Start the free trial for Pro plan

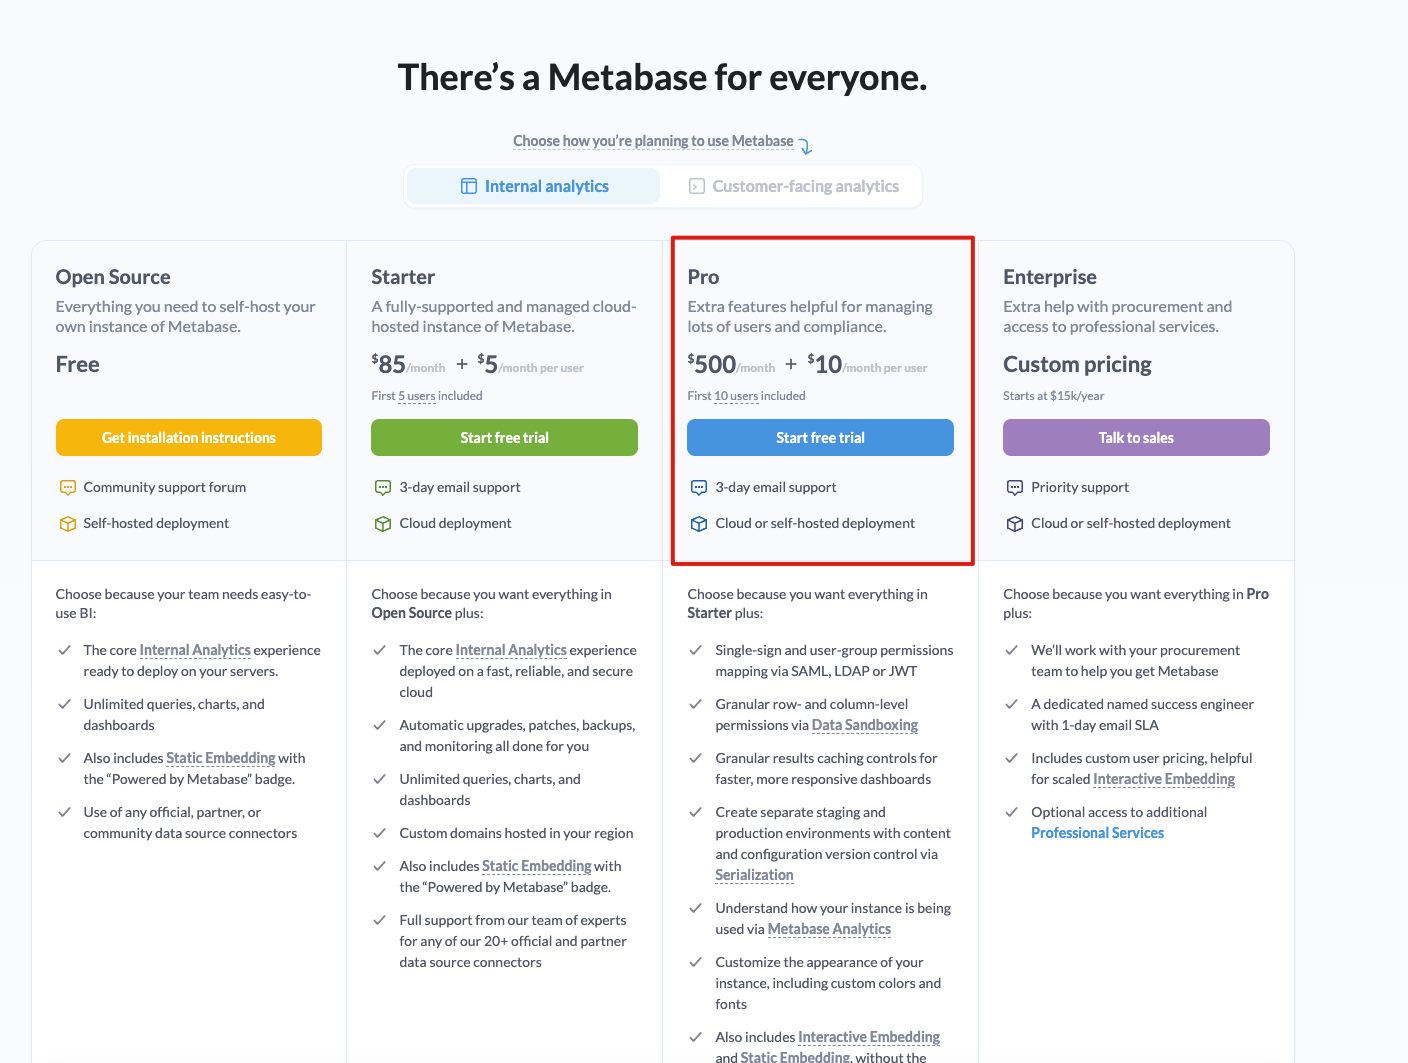tap(820, 438)
